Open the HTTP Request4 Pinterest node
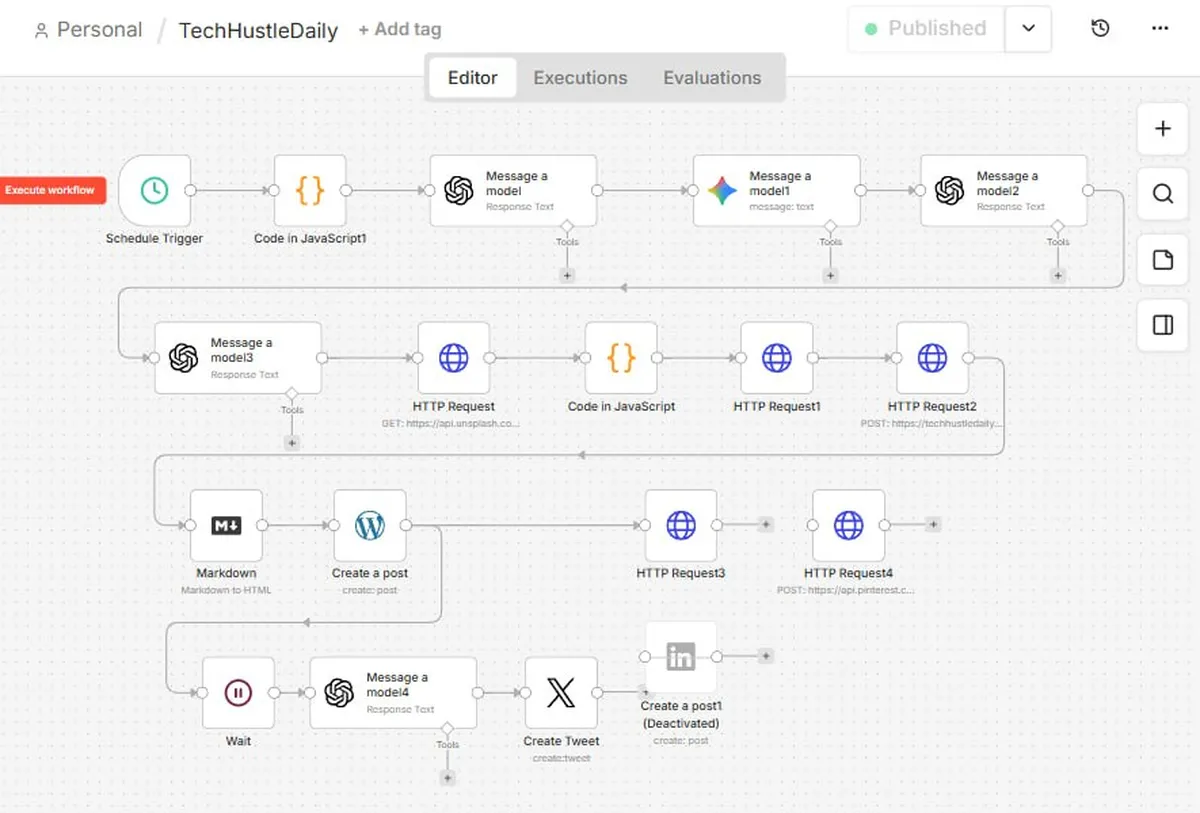Image resolution: width=1200 pixels, height=813 pixels. pyautogui.click(x=849, y=525)
